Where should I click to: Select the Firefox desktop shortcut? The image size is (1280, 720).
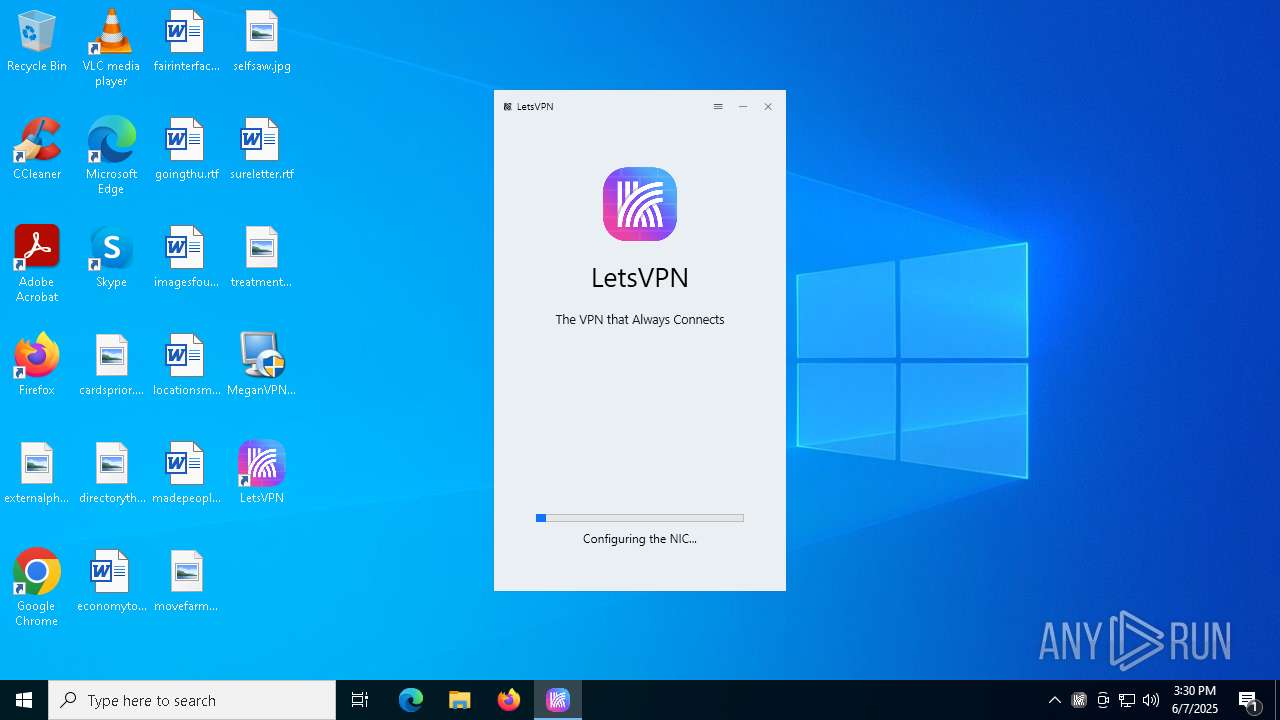pos(37,366)
